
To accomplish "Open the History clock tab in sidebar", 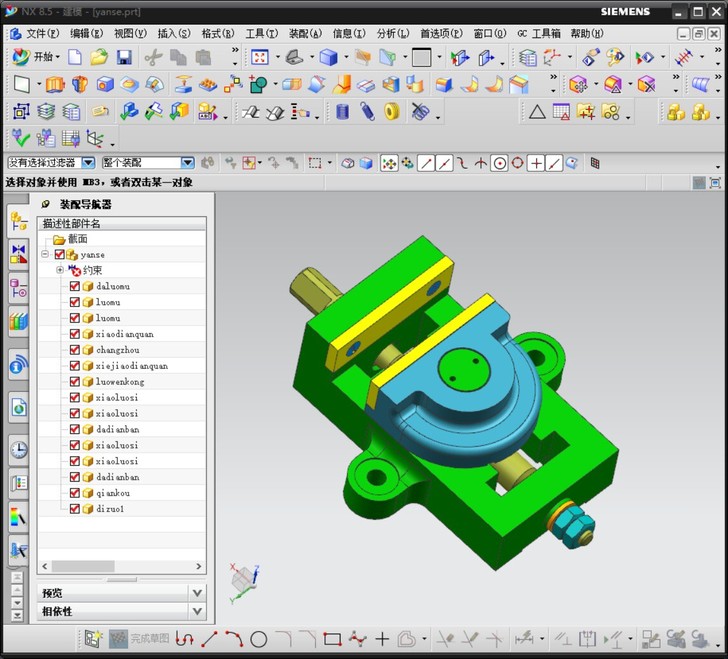I will (x=18, y=450).
